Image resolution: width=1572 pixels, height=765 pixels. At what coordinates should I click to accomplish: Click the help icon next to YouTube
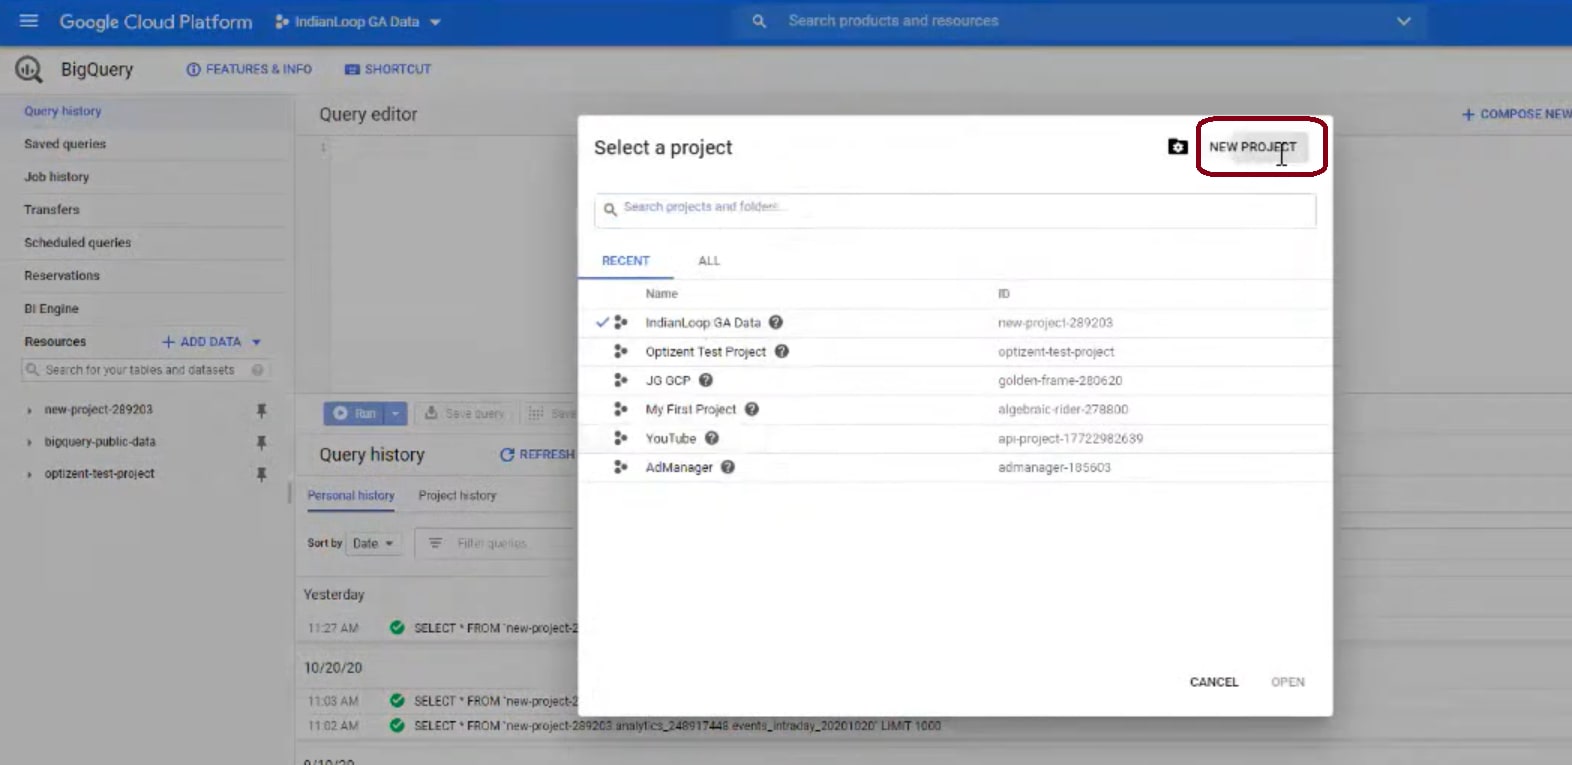click(x=712, y=438)
